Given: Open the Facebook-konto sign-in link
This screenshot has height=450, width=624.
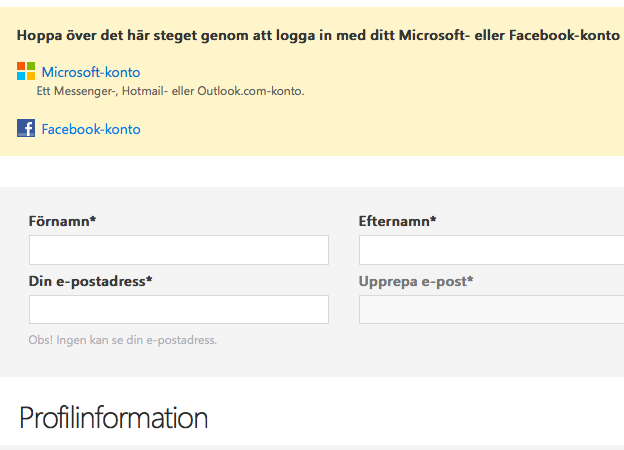Looking at the screenshot, I should (x=91, y=129).
